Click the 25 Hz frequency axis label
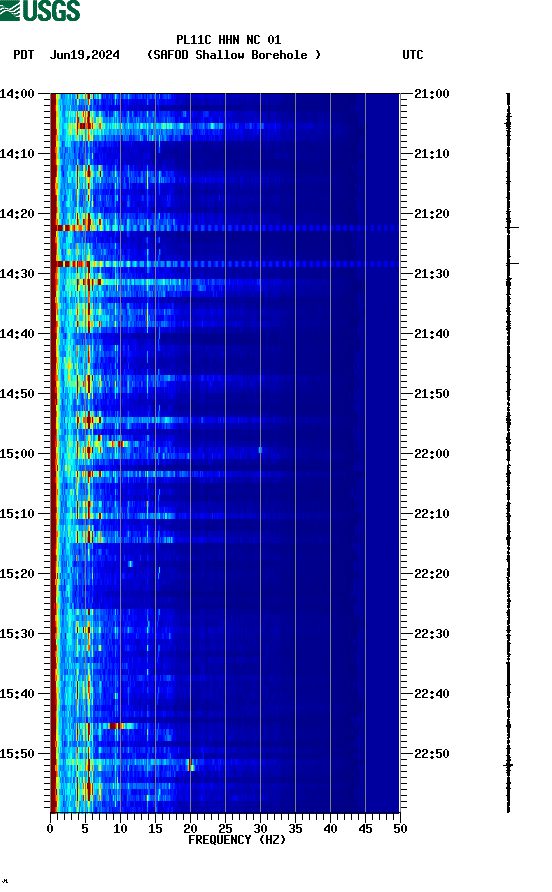The image size is (552, 892). coord(225,829)
